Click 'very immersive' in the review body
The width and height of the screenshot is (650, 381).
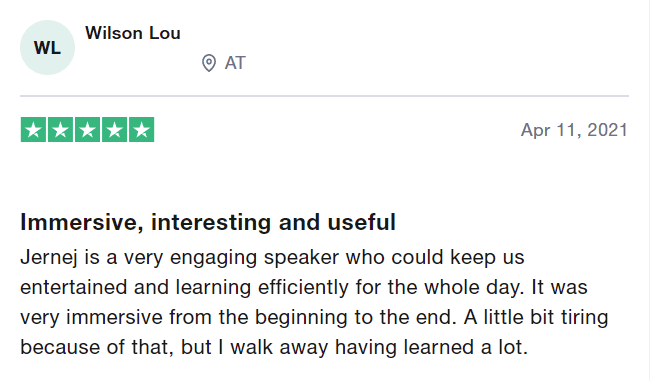(91, 318)
